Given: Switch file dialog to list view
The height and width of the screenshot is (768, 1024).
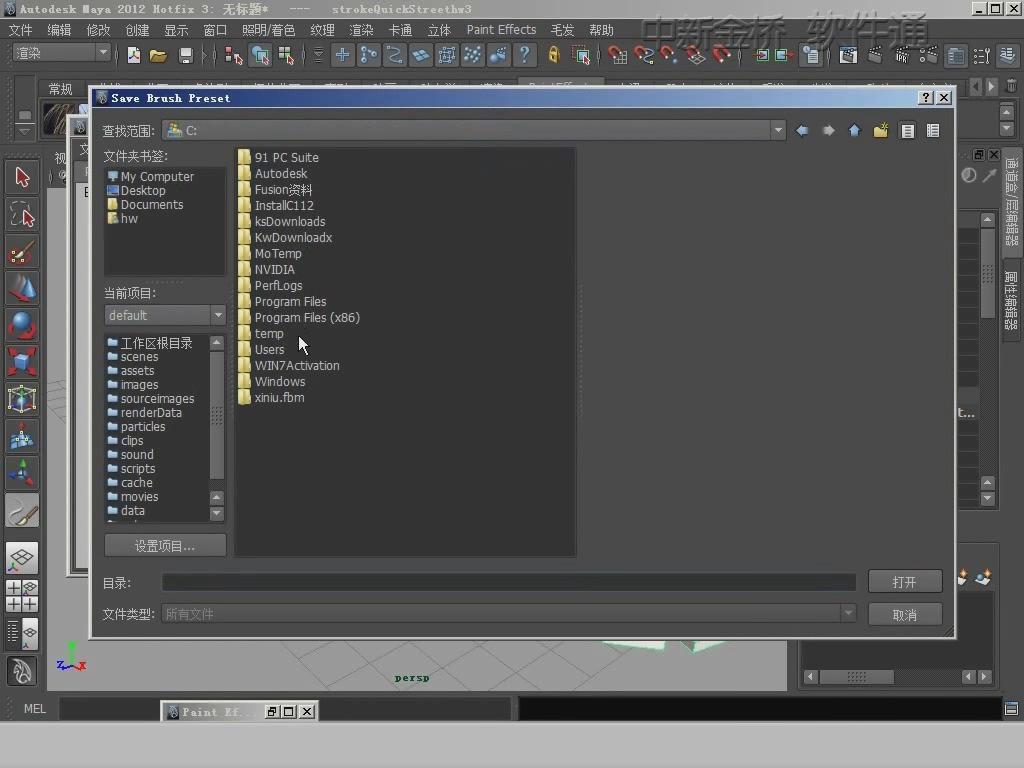Looking at the screenshot, I should (x=907, y=131).
